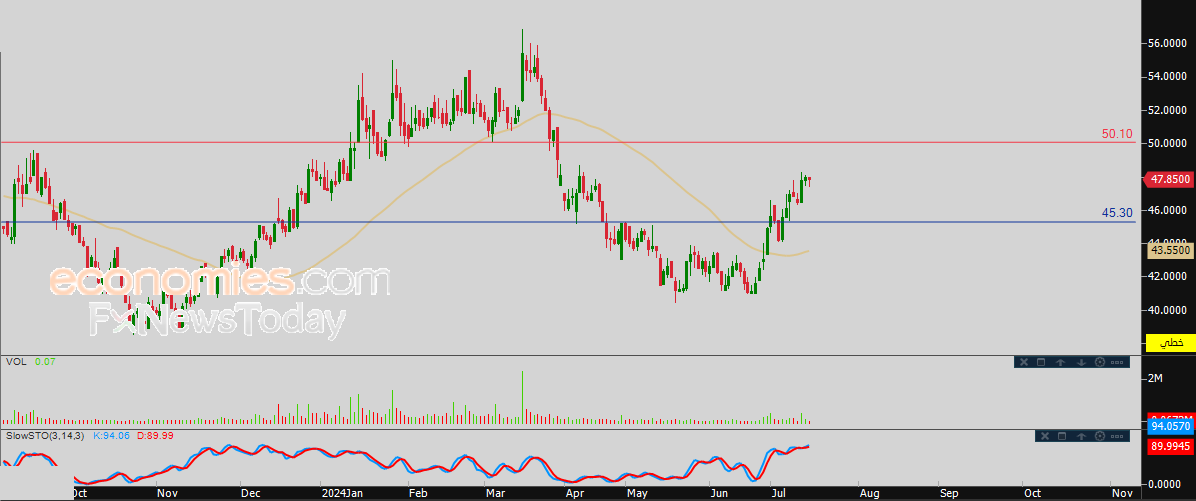Move the VOL panel down
The height and width of the screenshot is (501, 1196).
(1082, 362)
